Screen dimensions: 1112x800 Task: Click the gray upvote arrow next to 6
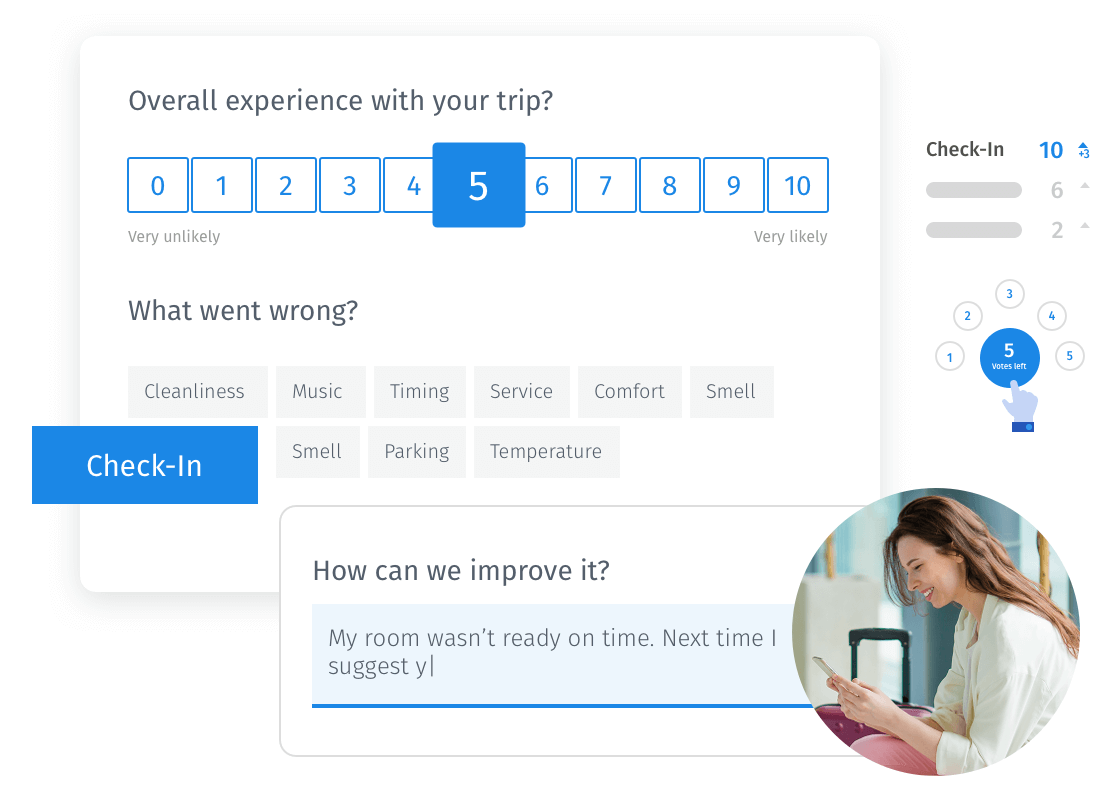(x=1085, y=186)
